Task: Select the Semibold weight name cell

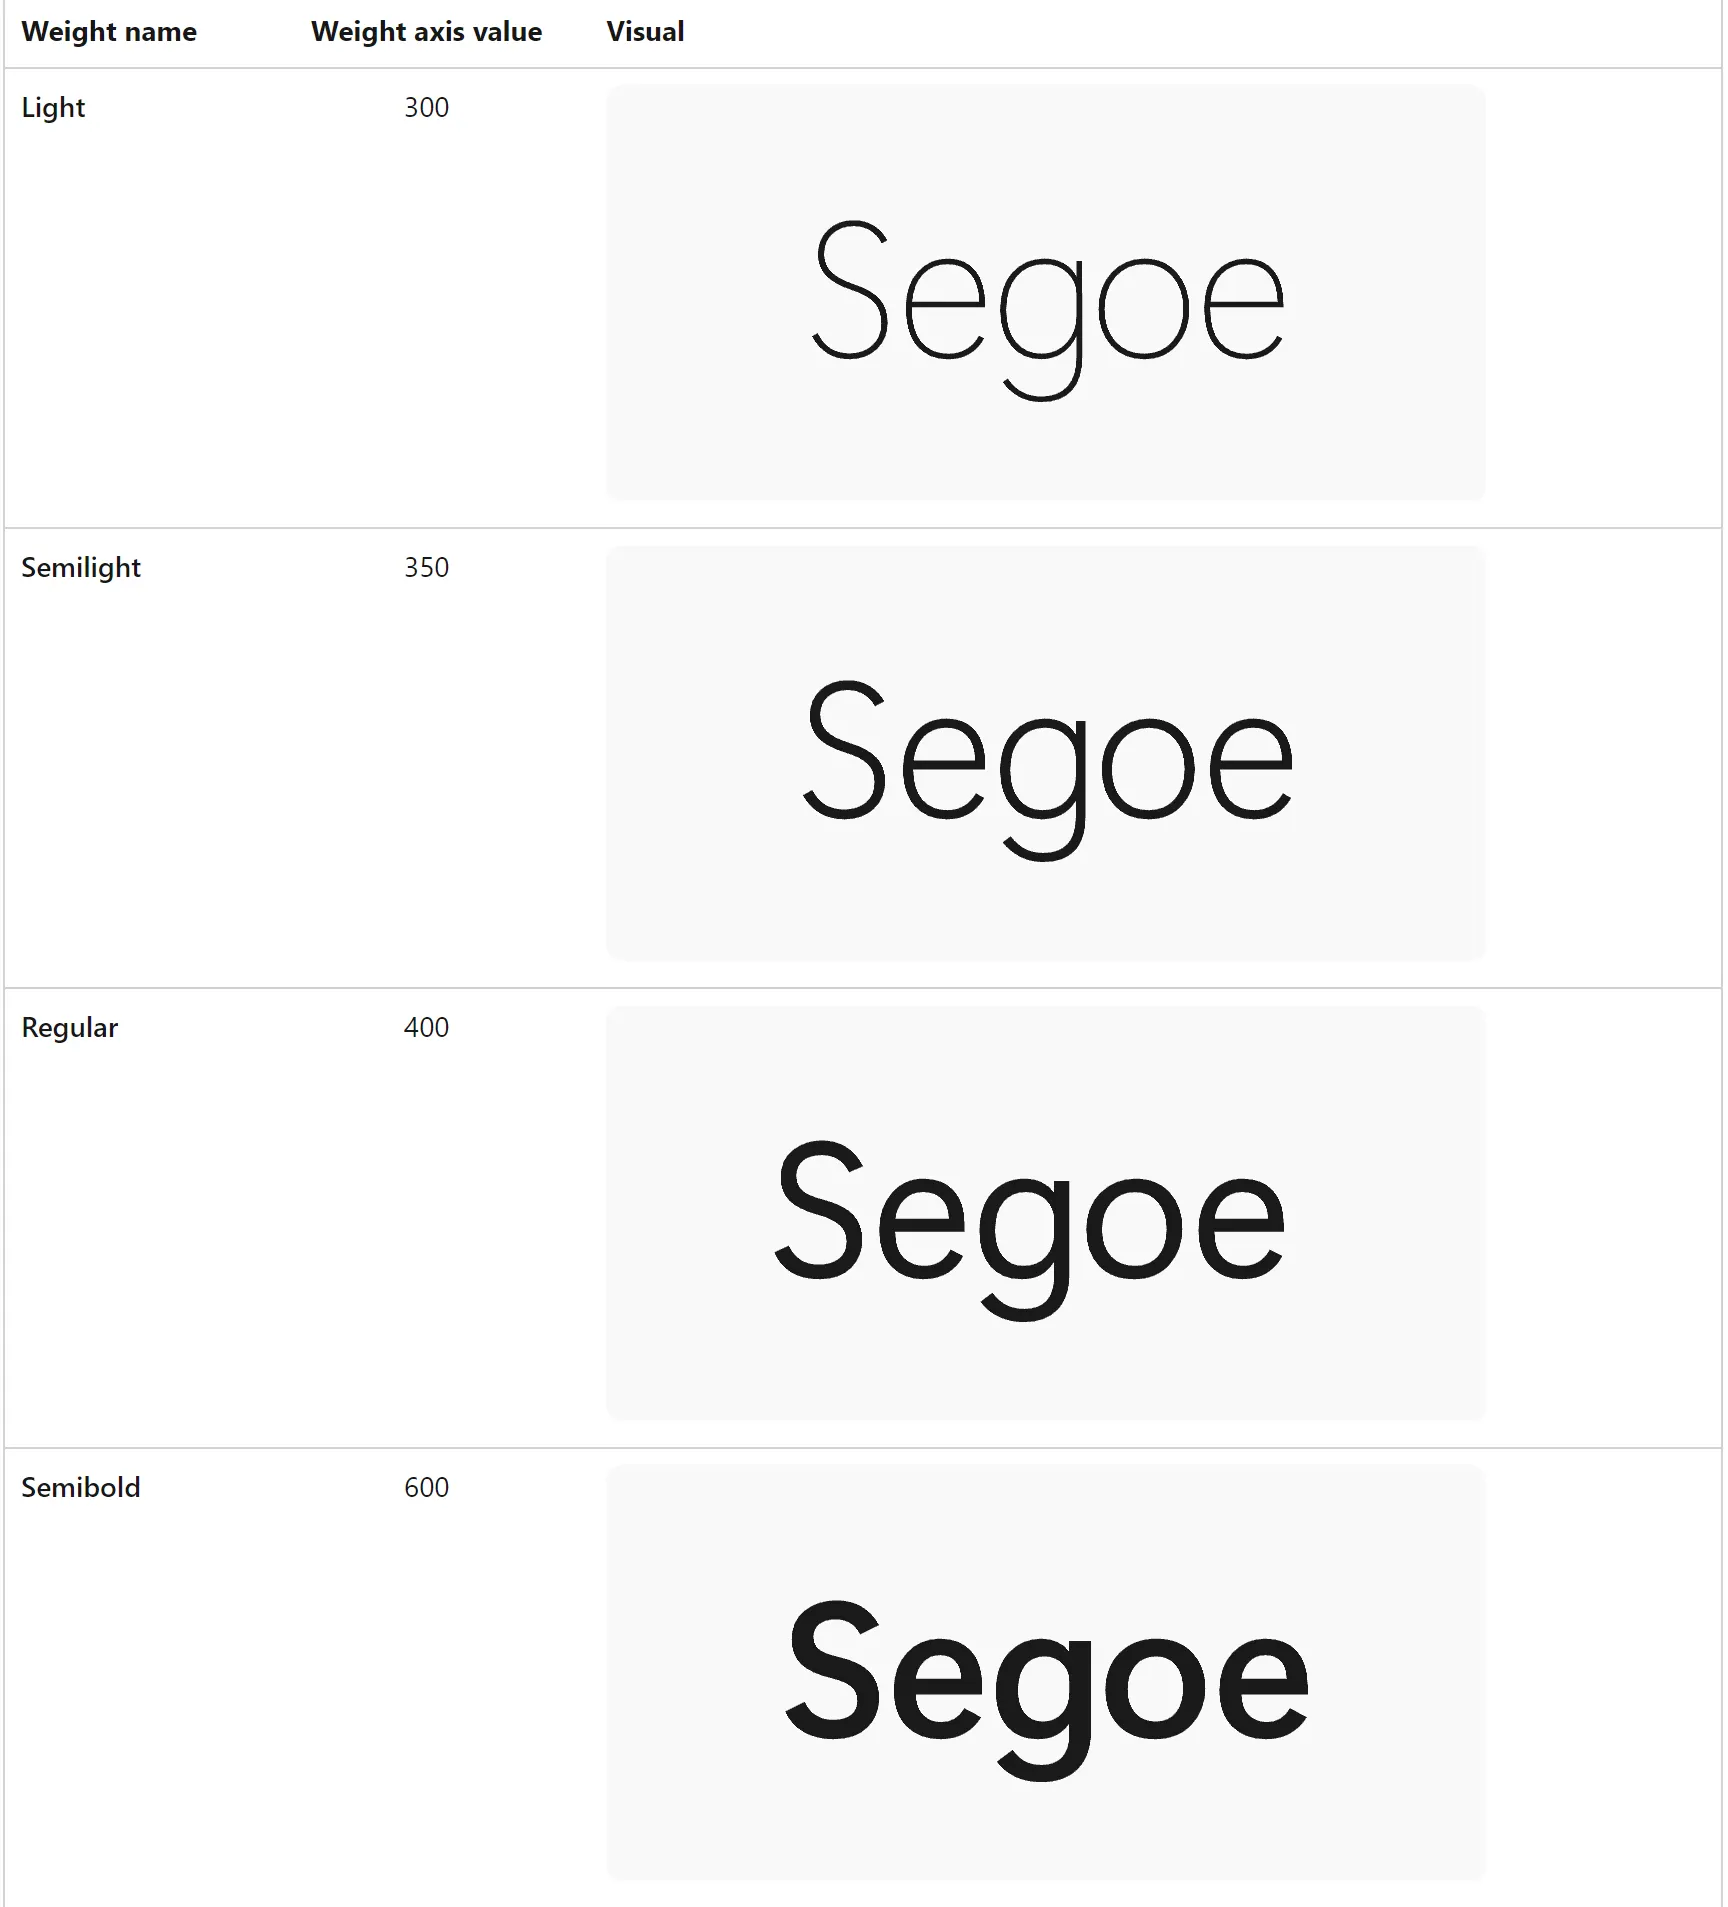Action: tap(81, 1488)
